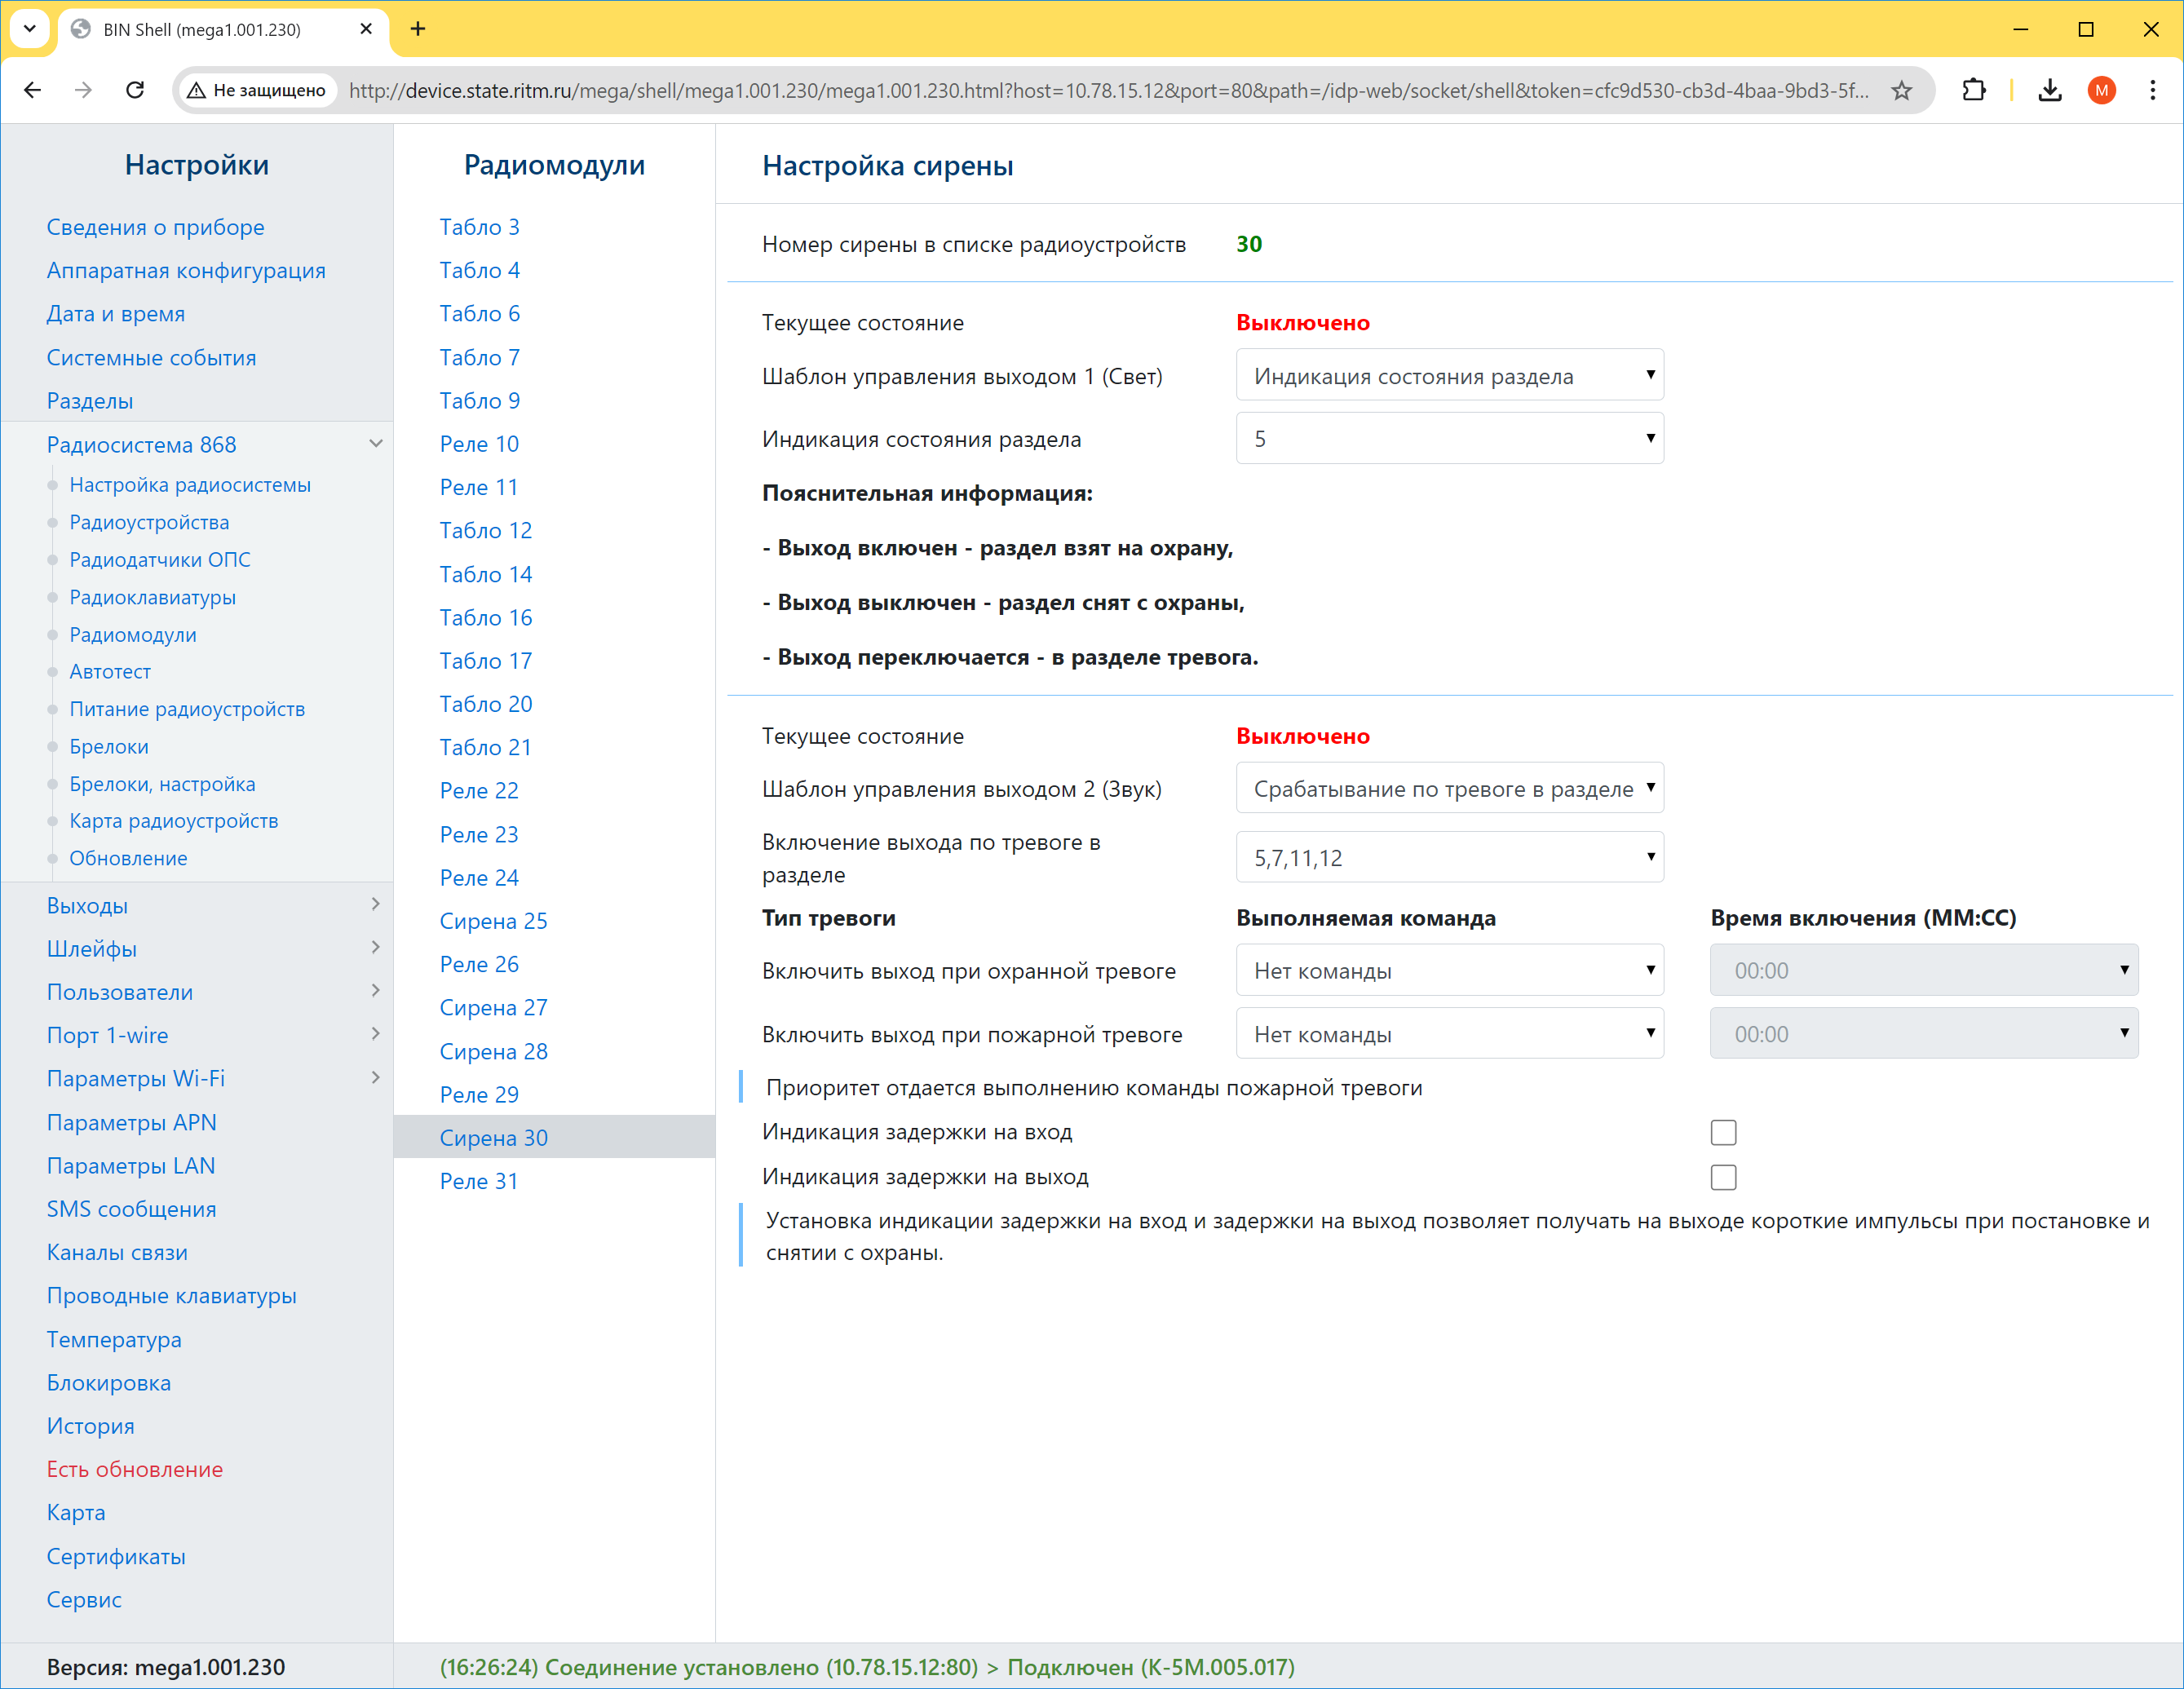Expand the Выходы section chevron

[375, 905]
